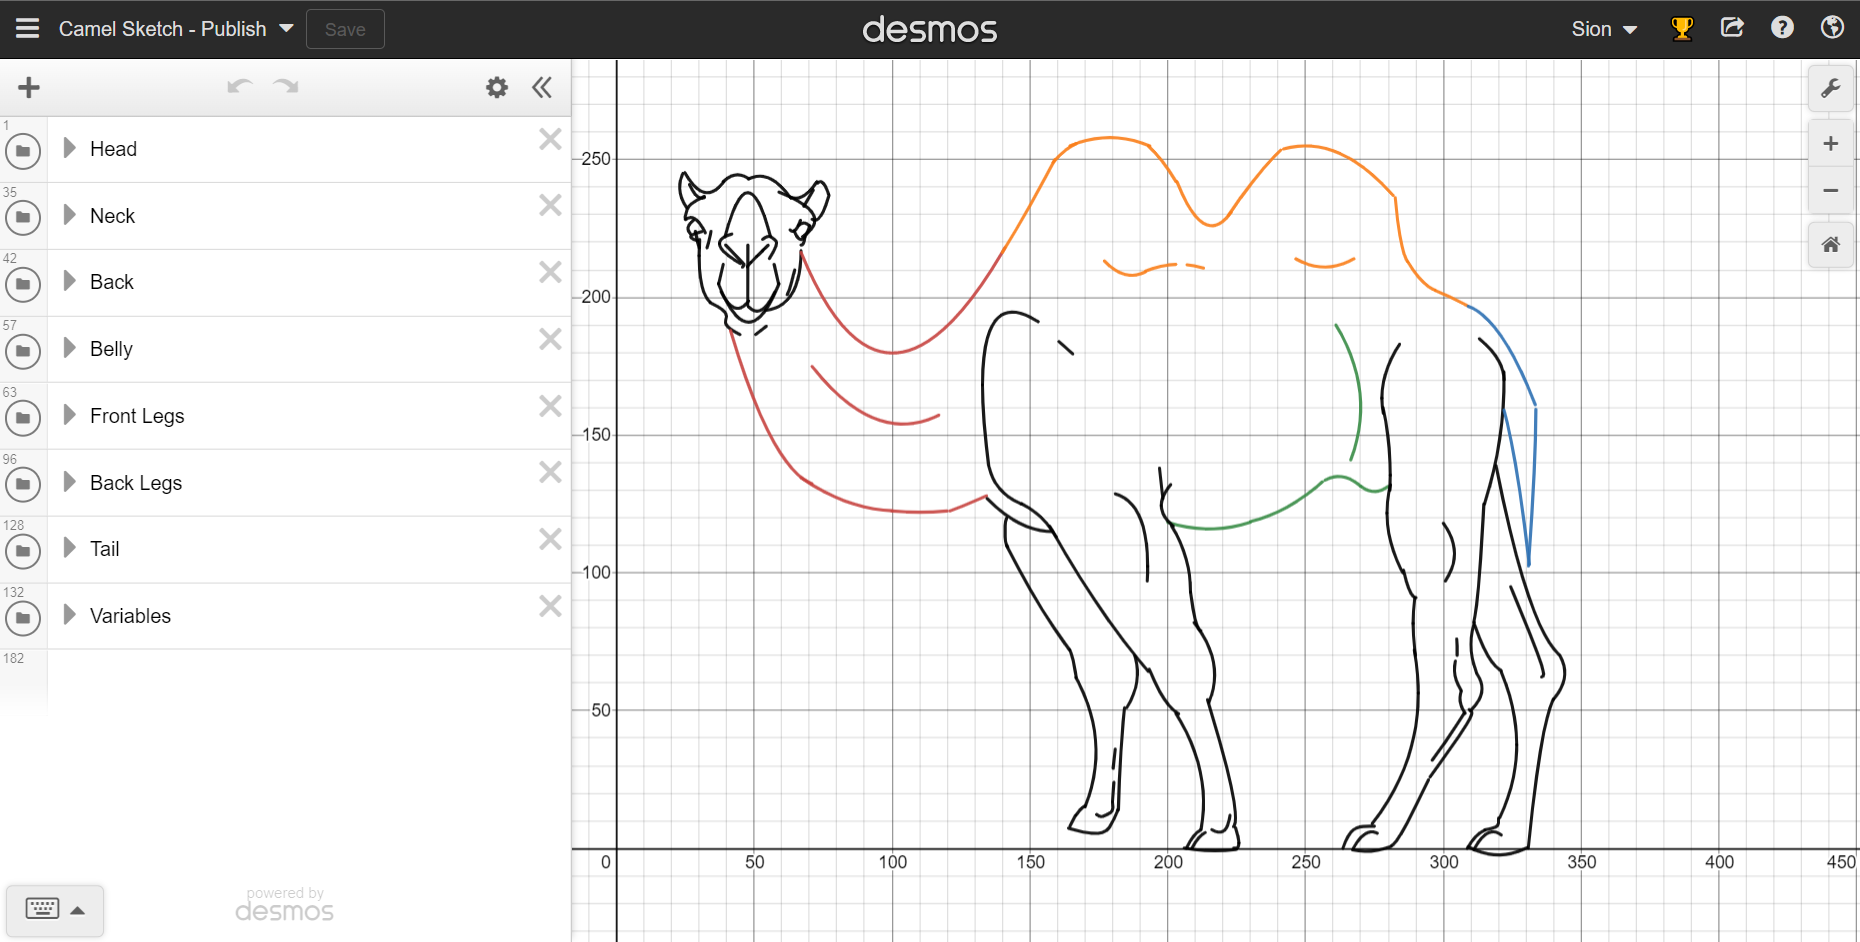The width and height of the screenshot is (1860, 942).
Task: Open the language globe icon
Action: pos(1832,28)
